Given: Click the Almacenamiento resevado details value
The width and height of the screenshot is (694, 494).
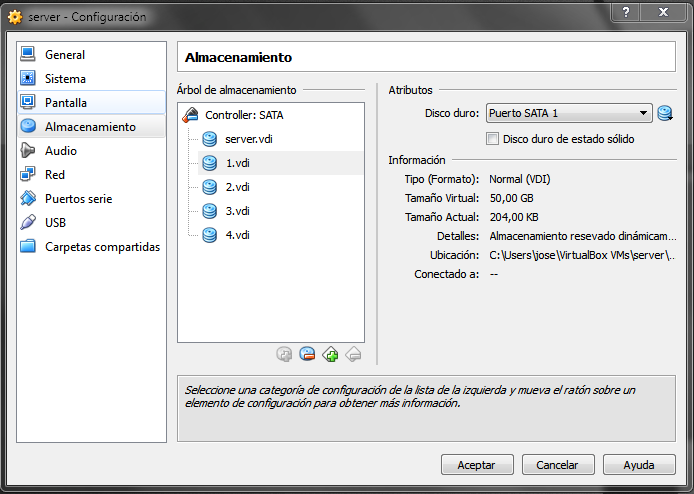Looking at the screenshot, I should click(x=582, y=236).
